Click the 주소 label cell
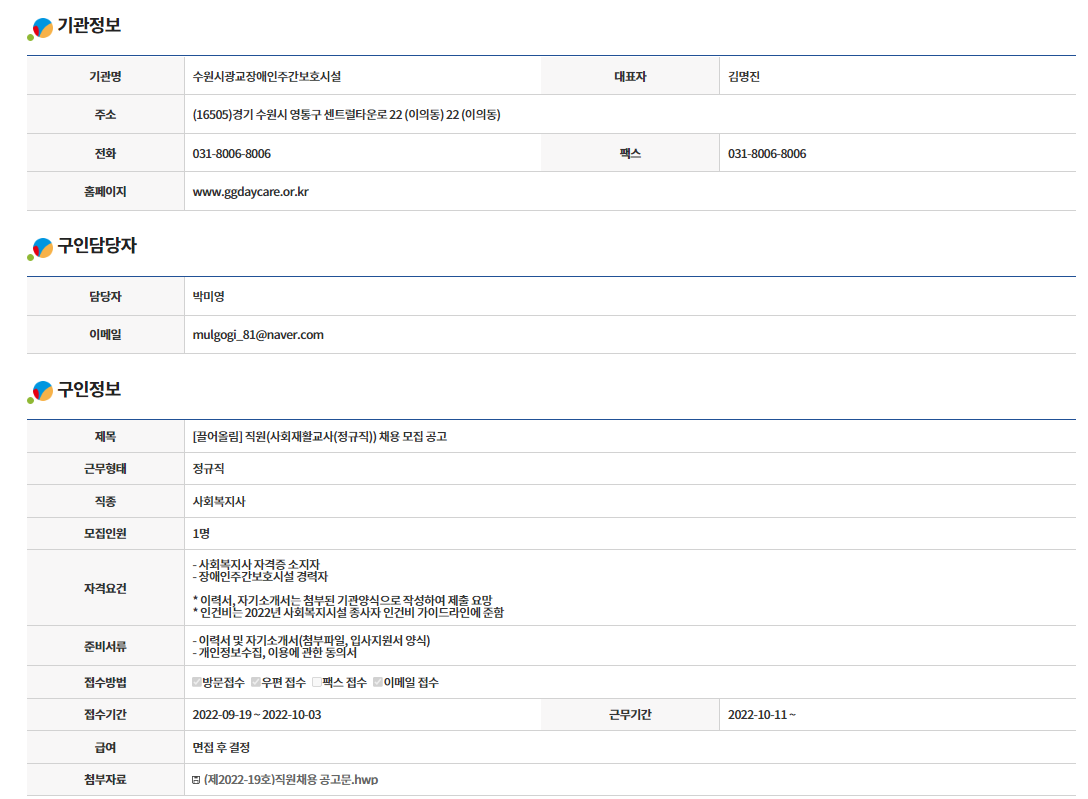 point(105,114)
